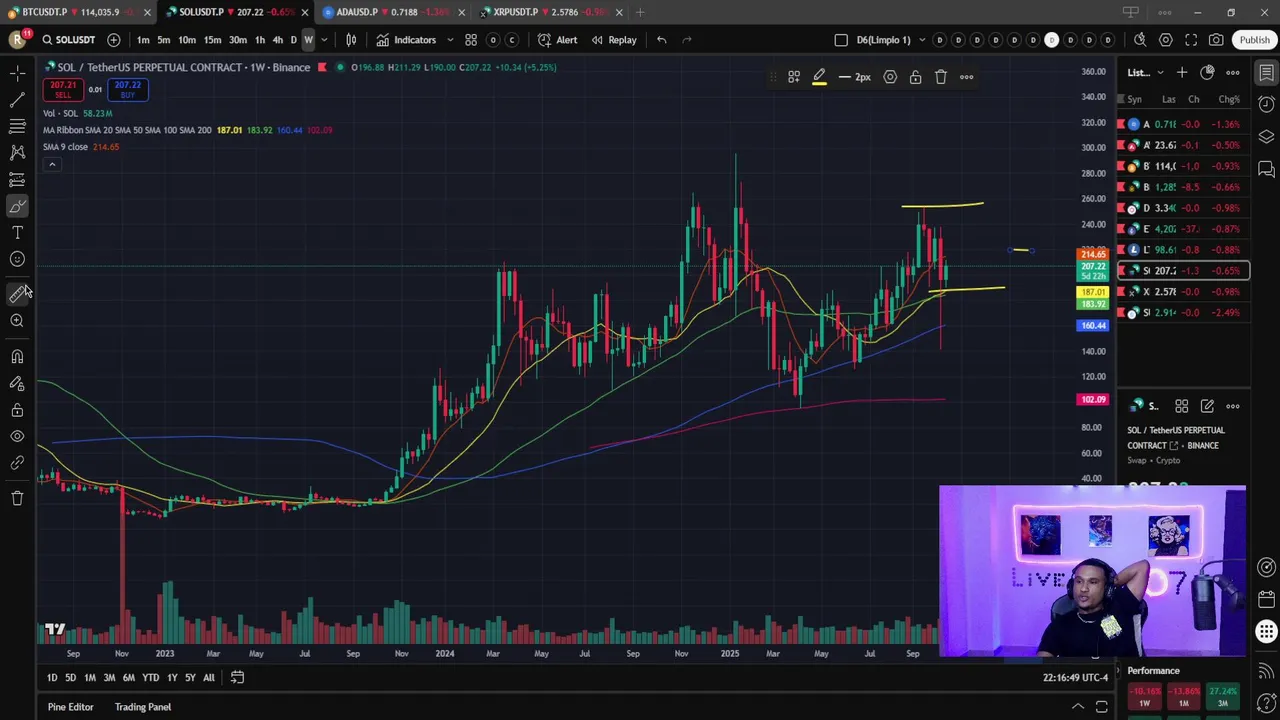Select the trend line drawing tool

point(17,100)
